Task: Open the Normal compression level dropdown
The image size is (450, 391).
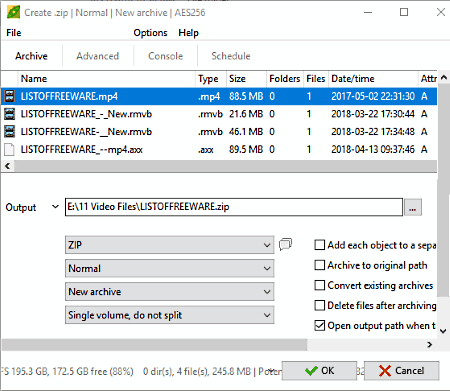Action: pyautogui.click(x=169, y=268)
